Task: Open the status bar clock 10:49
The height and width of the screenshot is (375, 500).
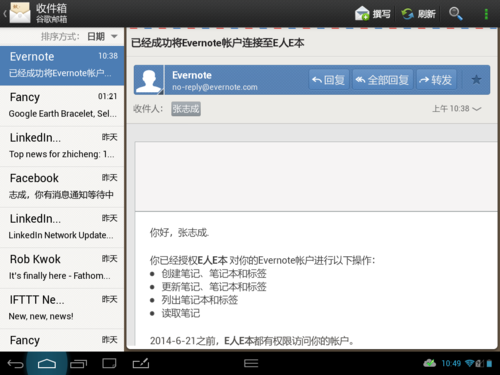Action: coord(451,363)
